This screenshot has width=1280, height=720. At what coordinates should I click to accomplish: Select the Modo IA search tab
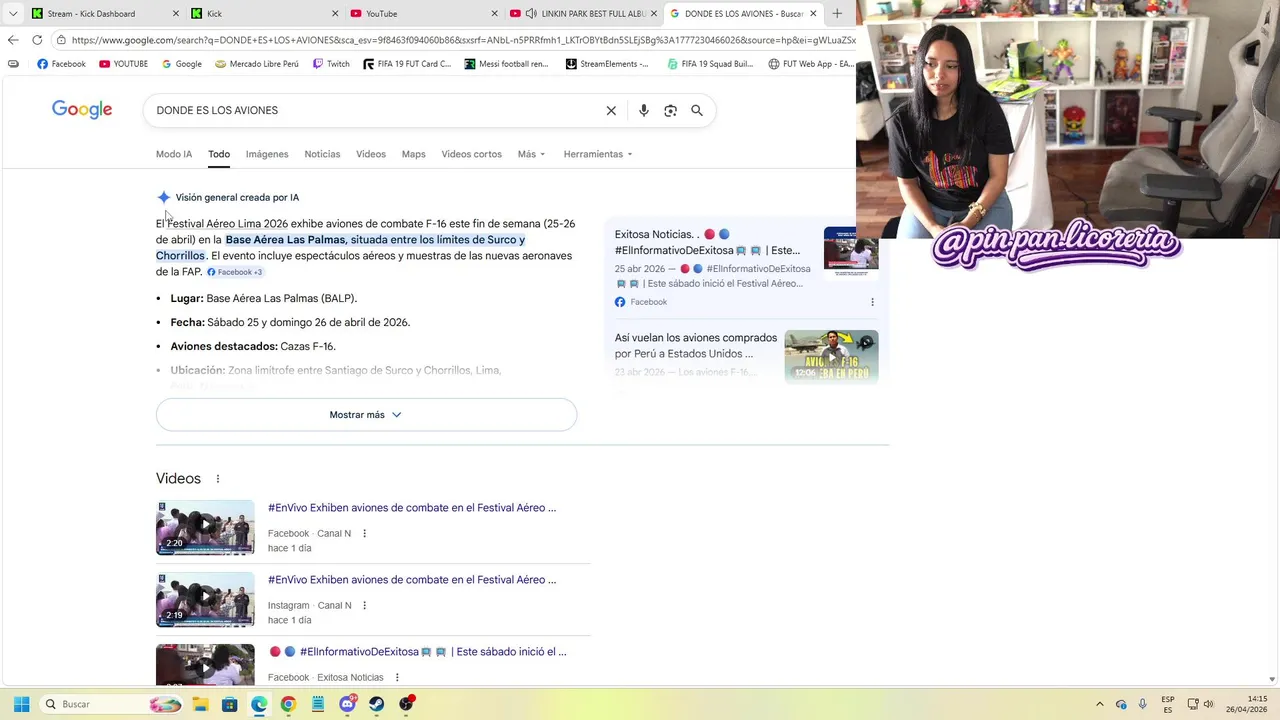[x=174, y=154]
